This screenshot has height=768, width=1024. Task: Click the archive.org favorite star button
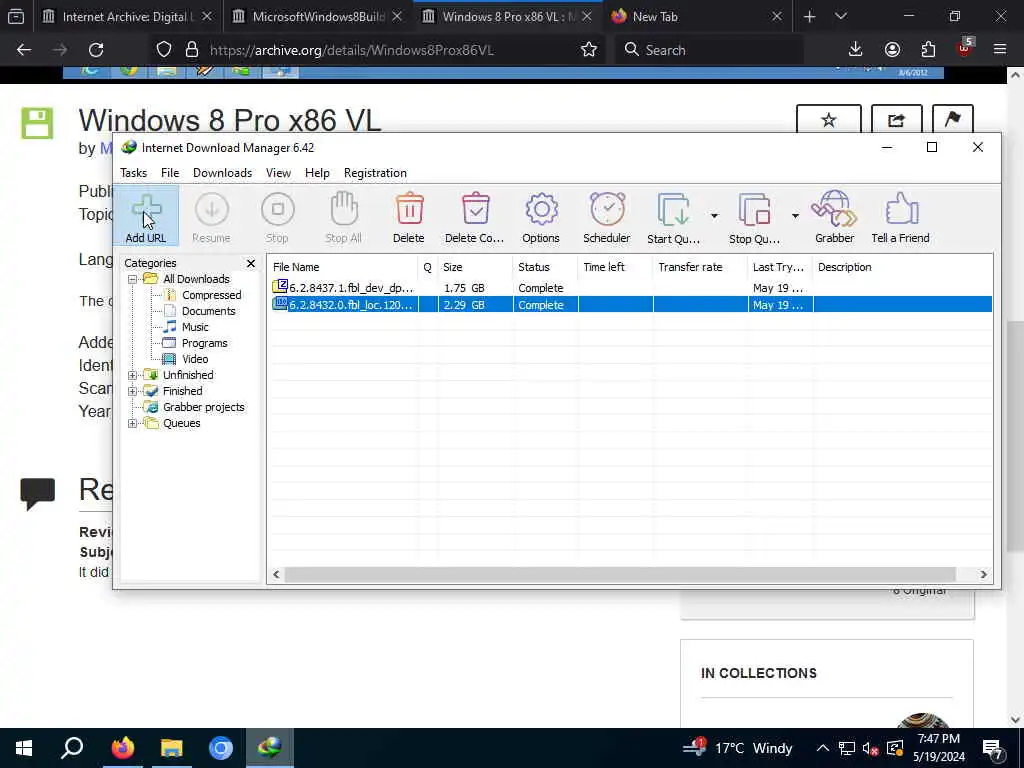point(829,120)
